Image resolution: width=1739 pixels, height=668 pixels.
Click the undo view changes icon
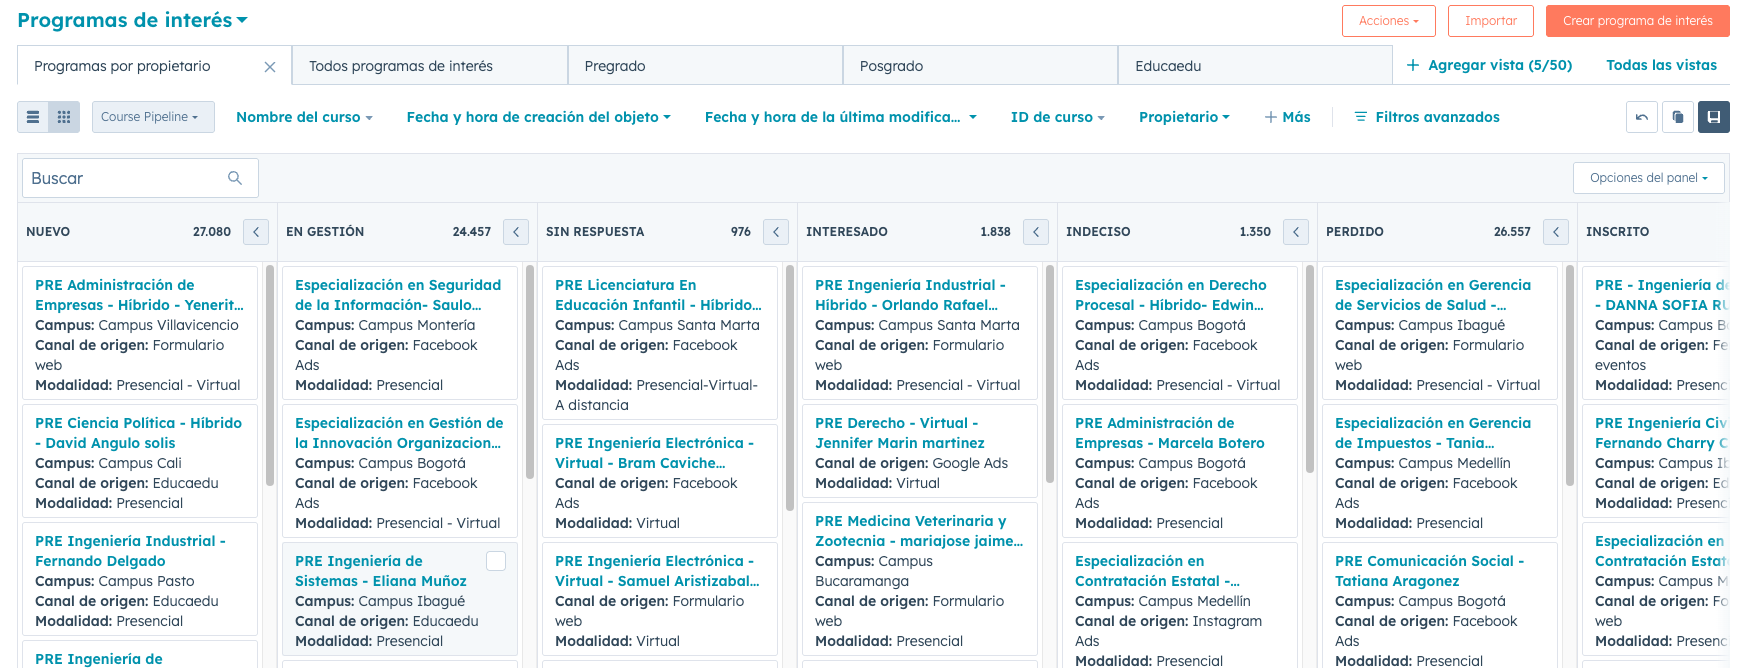pos(1642,117)
